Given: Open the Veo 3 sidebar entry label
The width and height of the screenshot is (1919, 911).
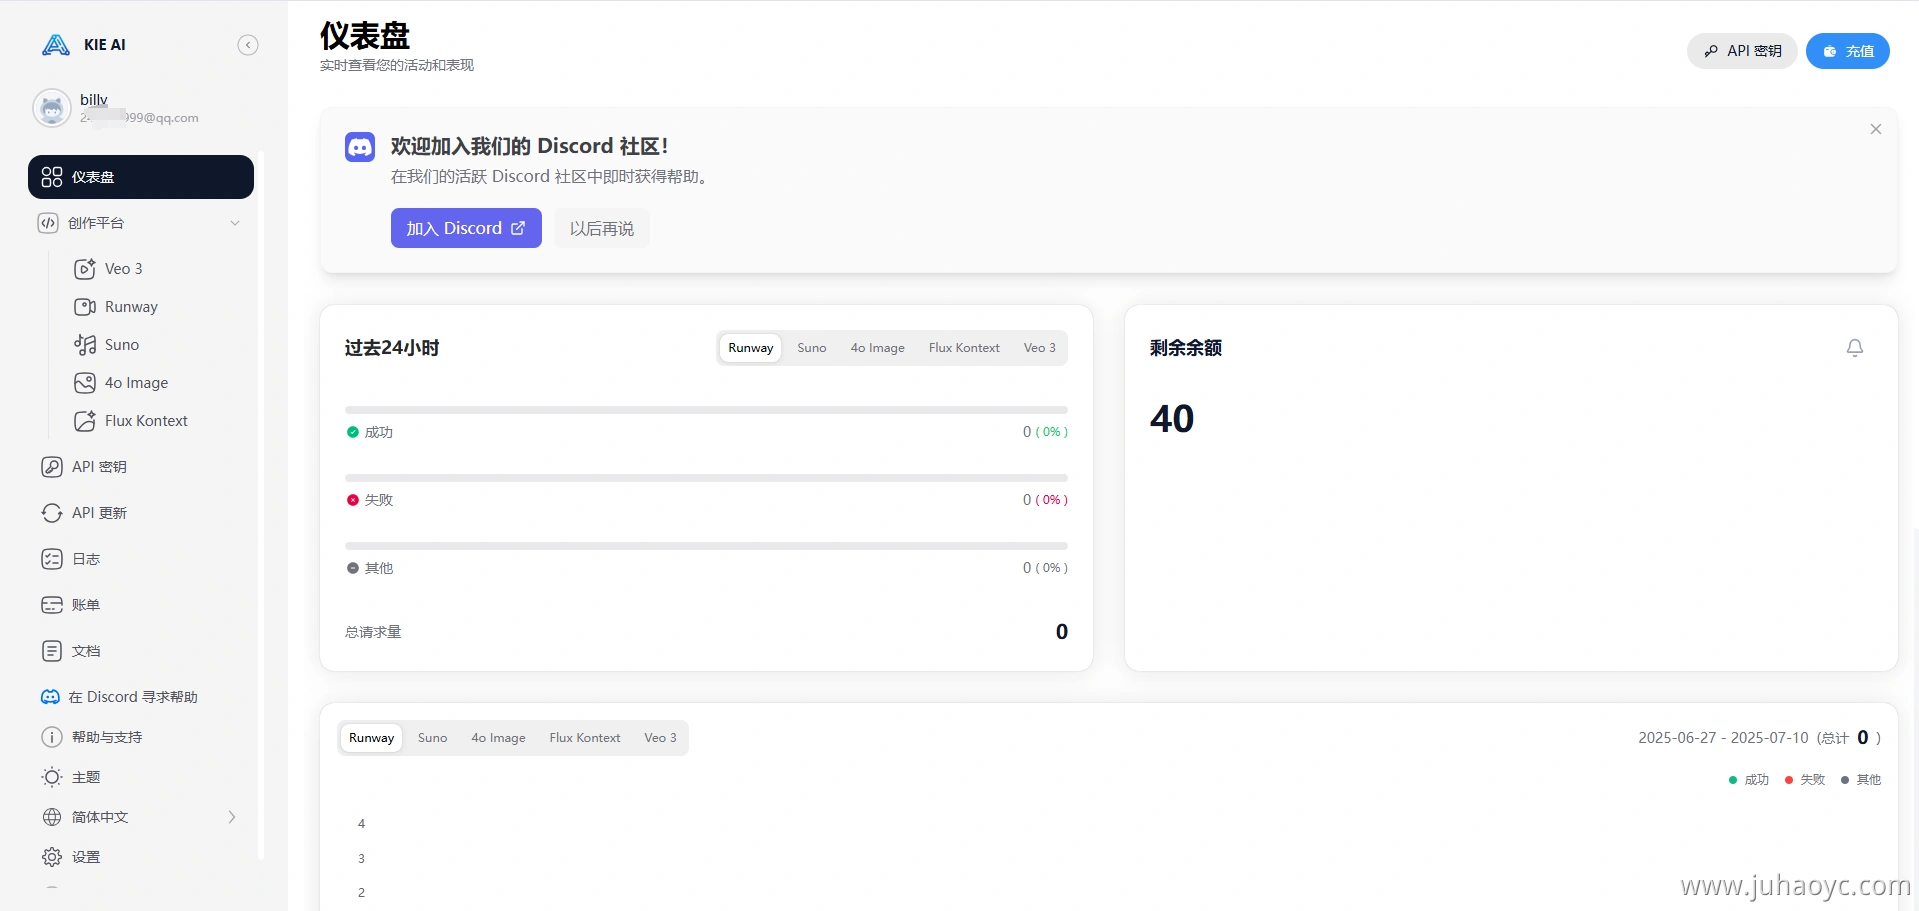Looking at the screenshot, I should tap(124, 269).
